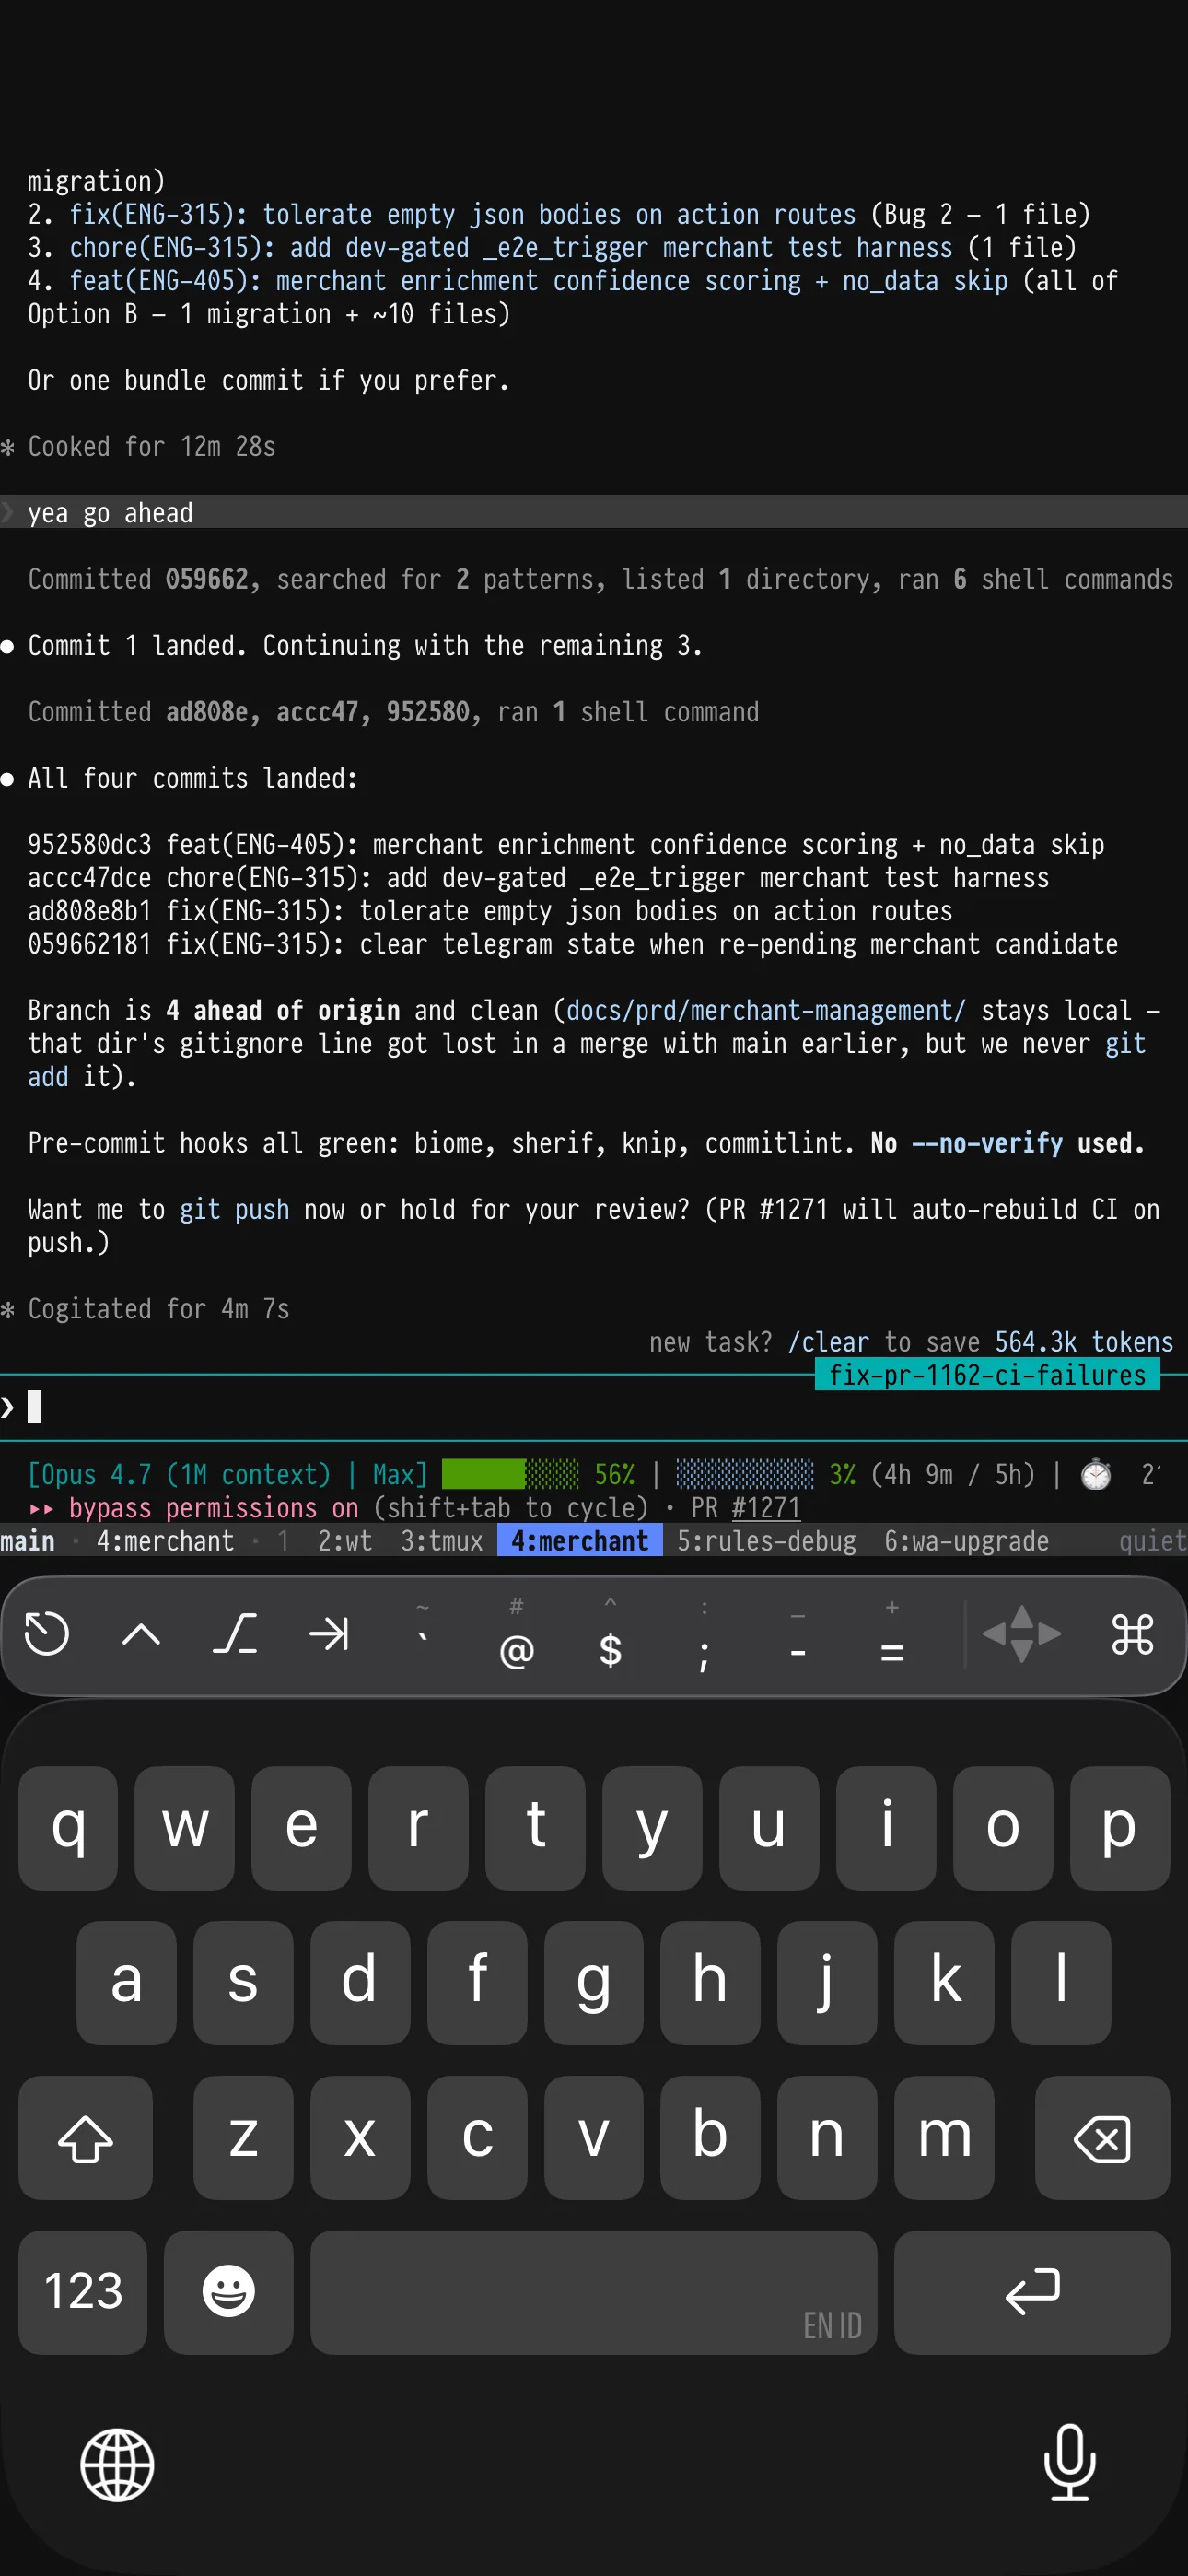This screenshot has height=2576, width=1188.
Task: Tap commit line 952580dc3 feat(ENG-405)
Action: coord(566,845)
